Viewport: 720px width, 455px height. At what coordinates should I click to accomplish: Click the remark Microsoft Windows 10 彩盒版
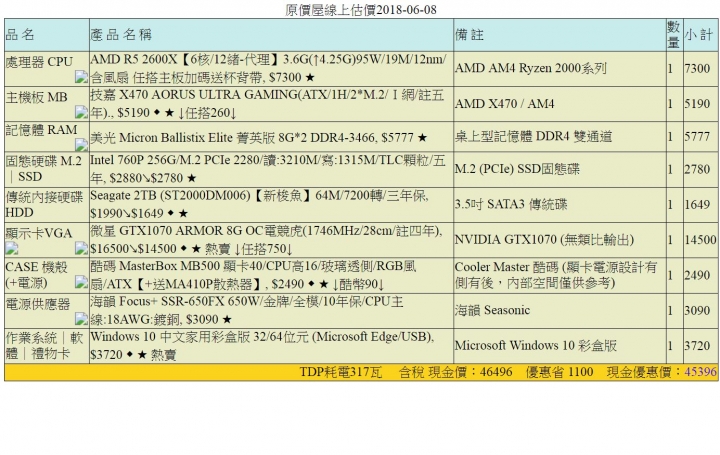click(535, 345)
